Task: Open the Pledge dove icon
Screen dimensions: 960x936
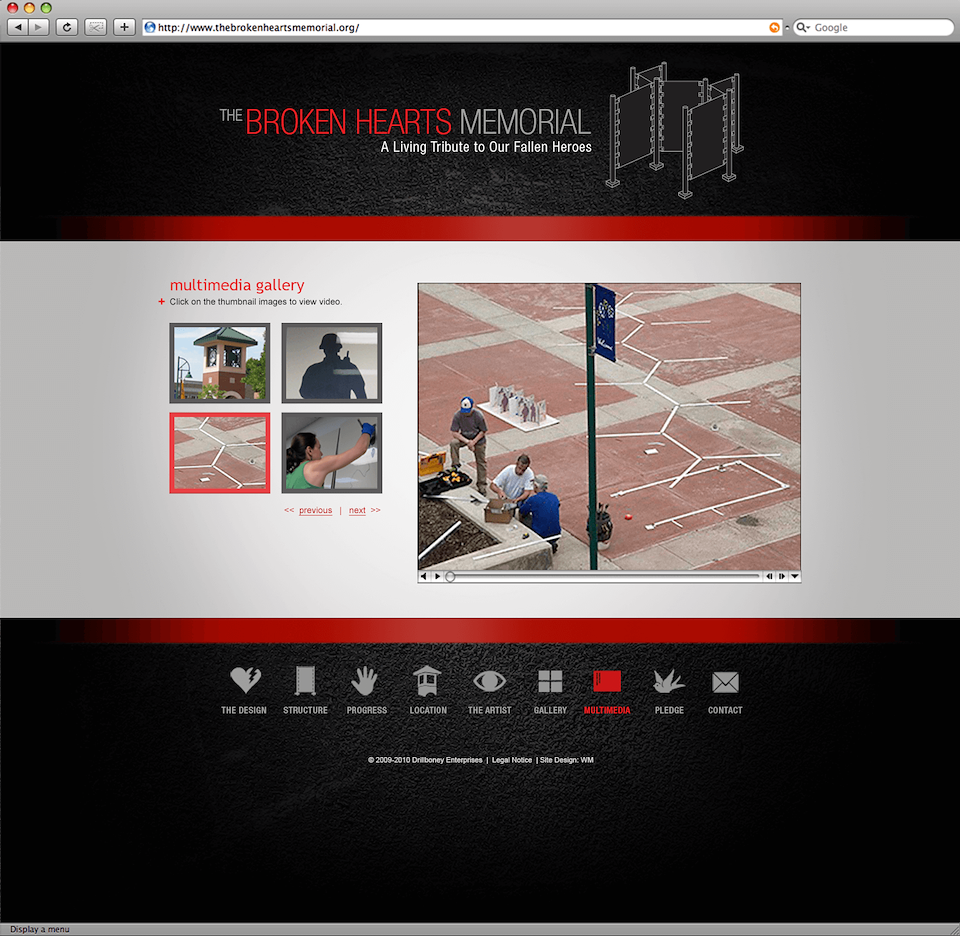Action: 669,681
